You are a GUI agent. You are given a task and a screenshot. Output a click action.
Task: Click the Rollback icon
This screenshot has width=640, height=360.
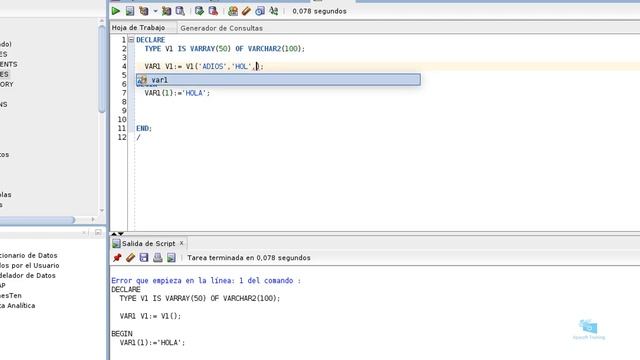coord(213,11)
